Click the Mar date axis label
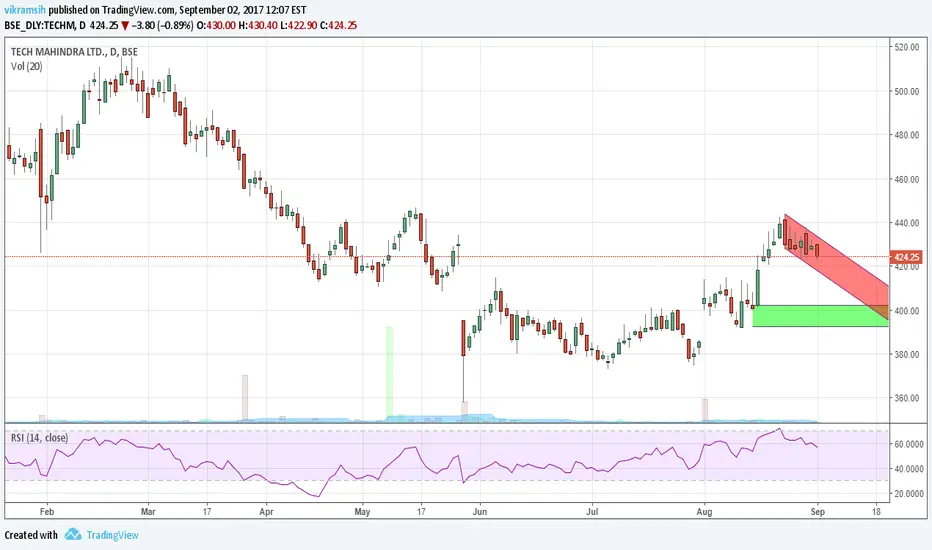 [148, 511]
